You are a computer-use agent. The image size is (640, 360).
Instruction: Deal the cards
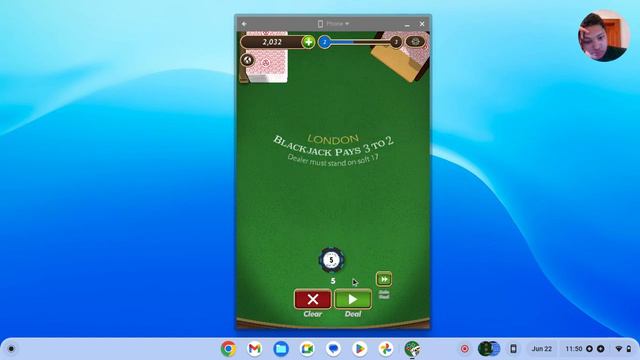click(353, 299)
